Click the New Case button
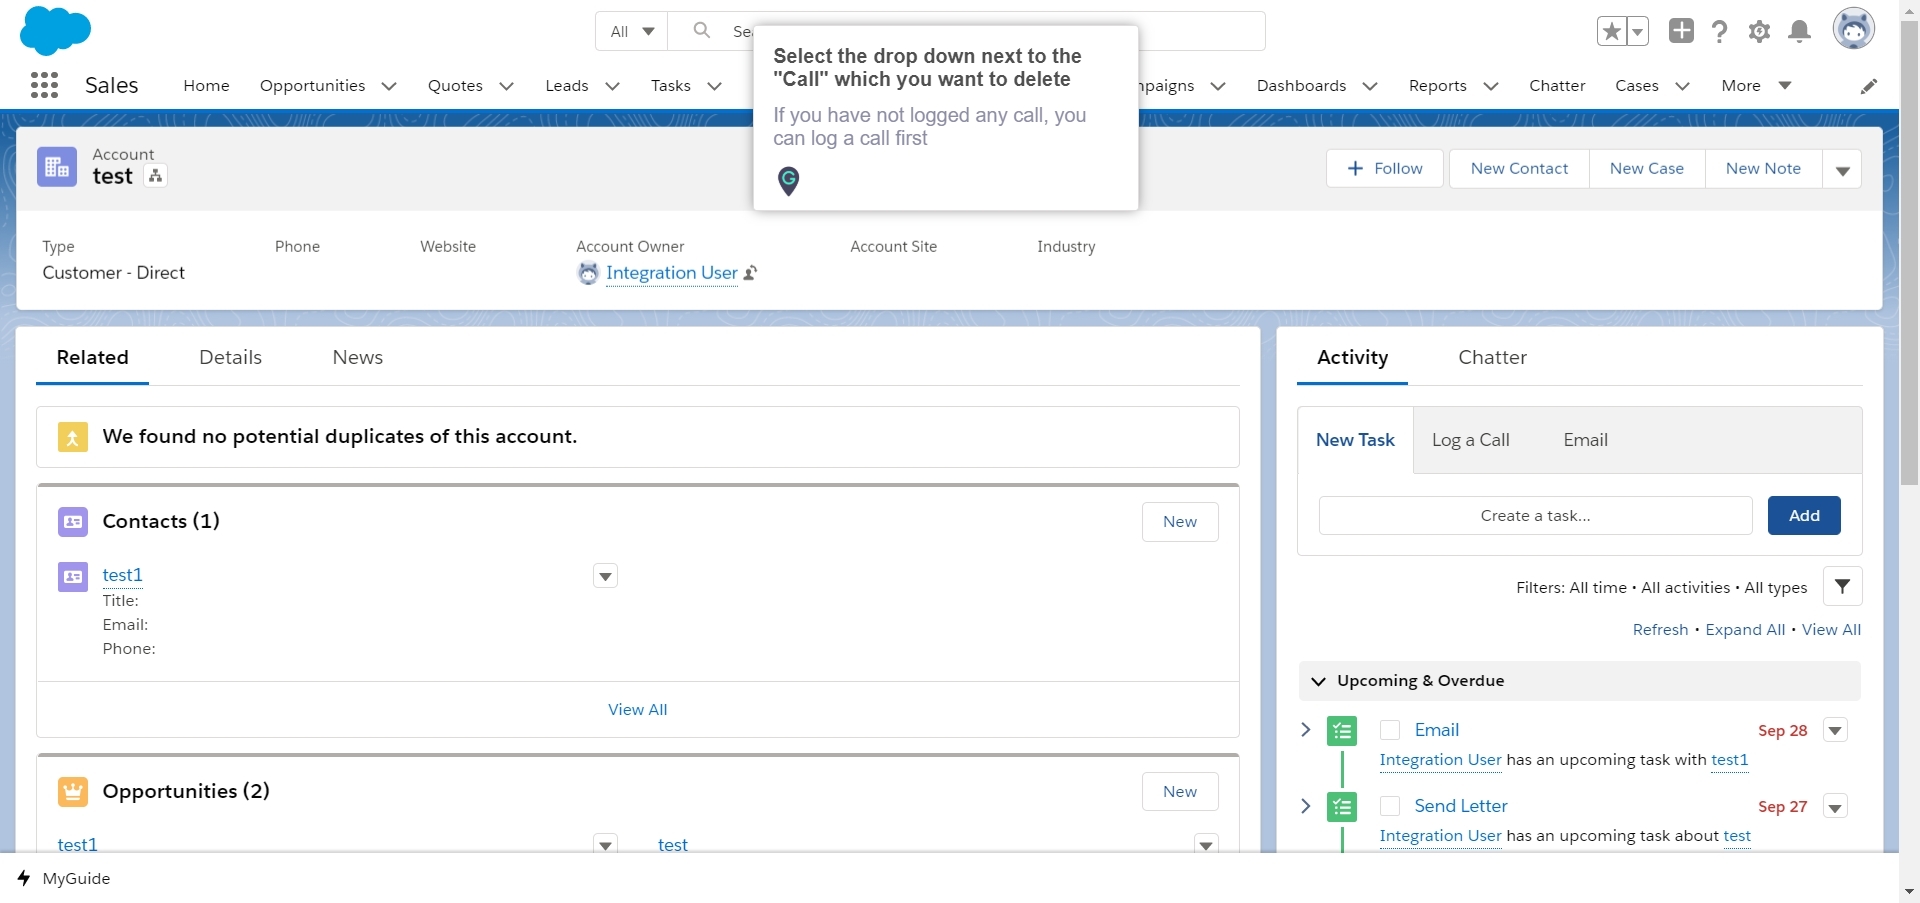 tap(1646, 169)
